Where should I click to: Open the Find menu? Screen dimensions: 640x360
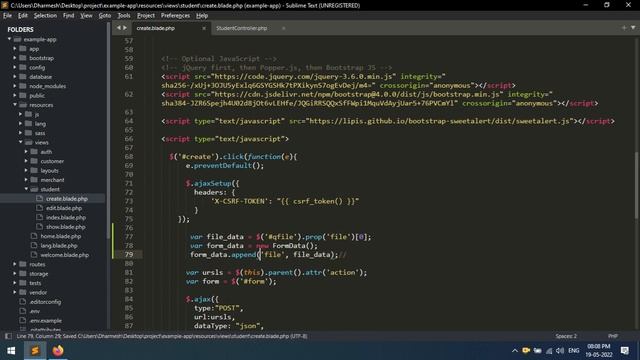click(x=69, y=16)
